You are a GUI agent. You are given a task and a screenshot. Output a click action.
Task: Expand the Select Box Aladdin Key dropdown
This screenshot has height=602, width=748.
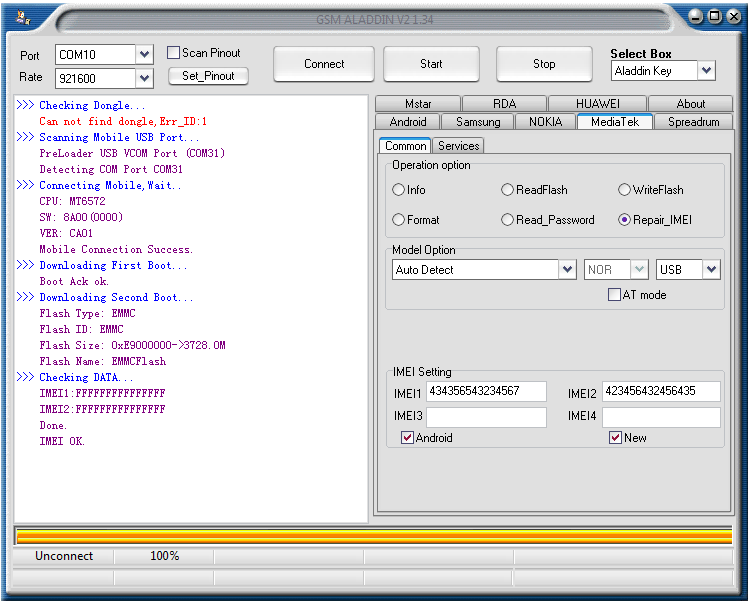[x=706, y=71]
